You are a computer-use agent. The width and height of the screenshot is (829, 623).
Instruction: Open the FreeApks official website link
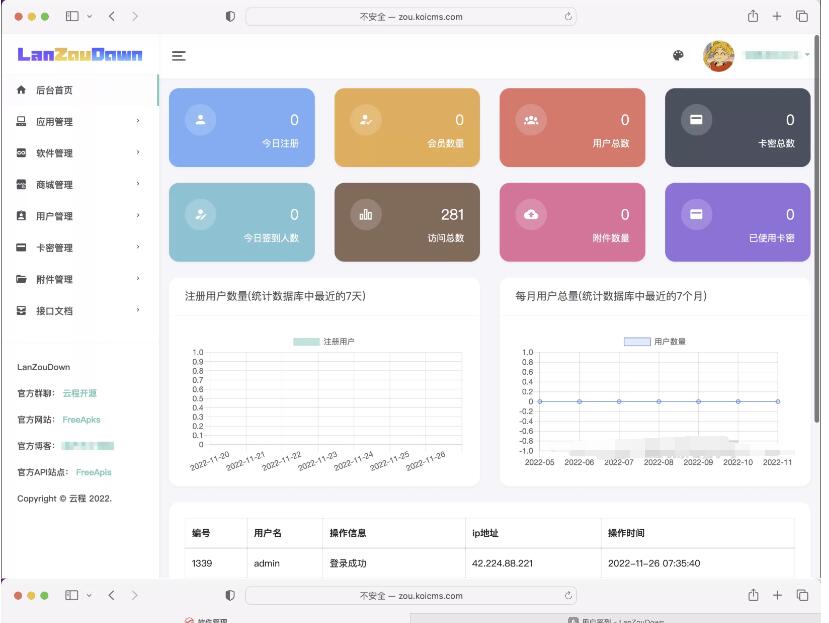coord(82,419)
